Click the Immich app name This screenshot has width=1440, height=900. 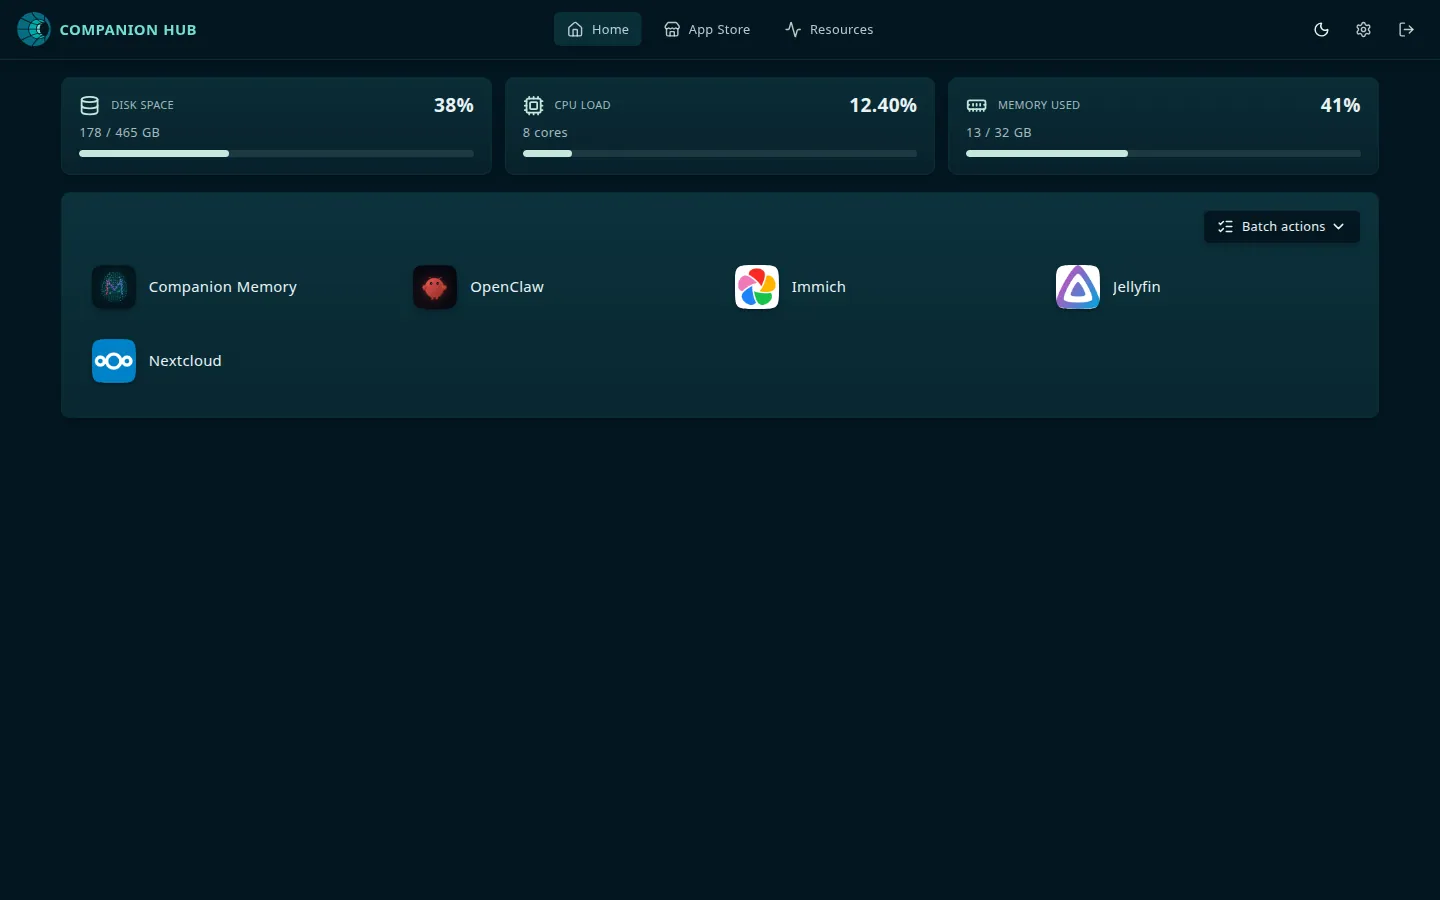[819, 287]
